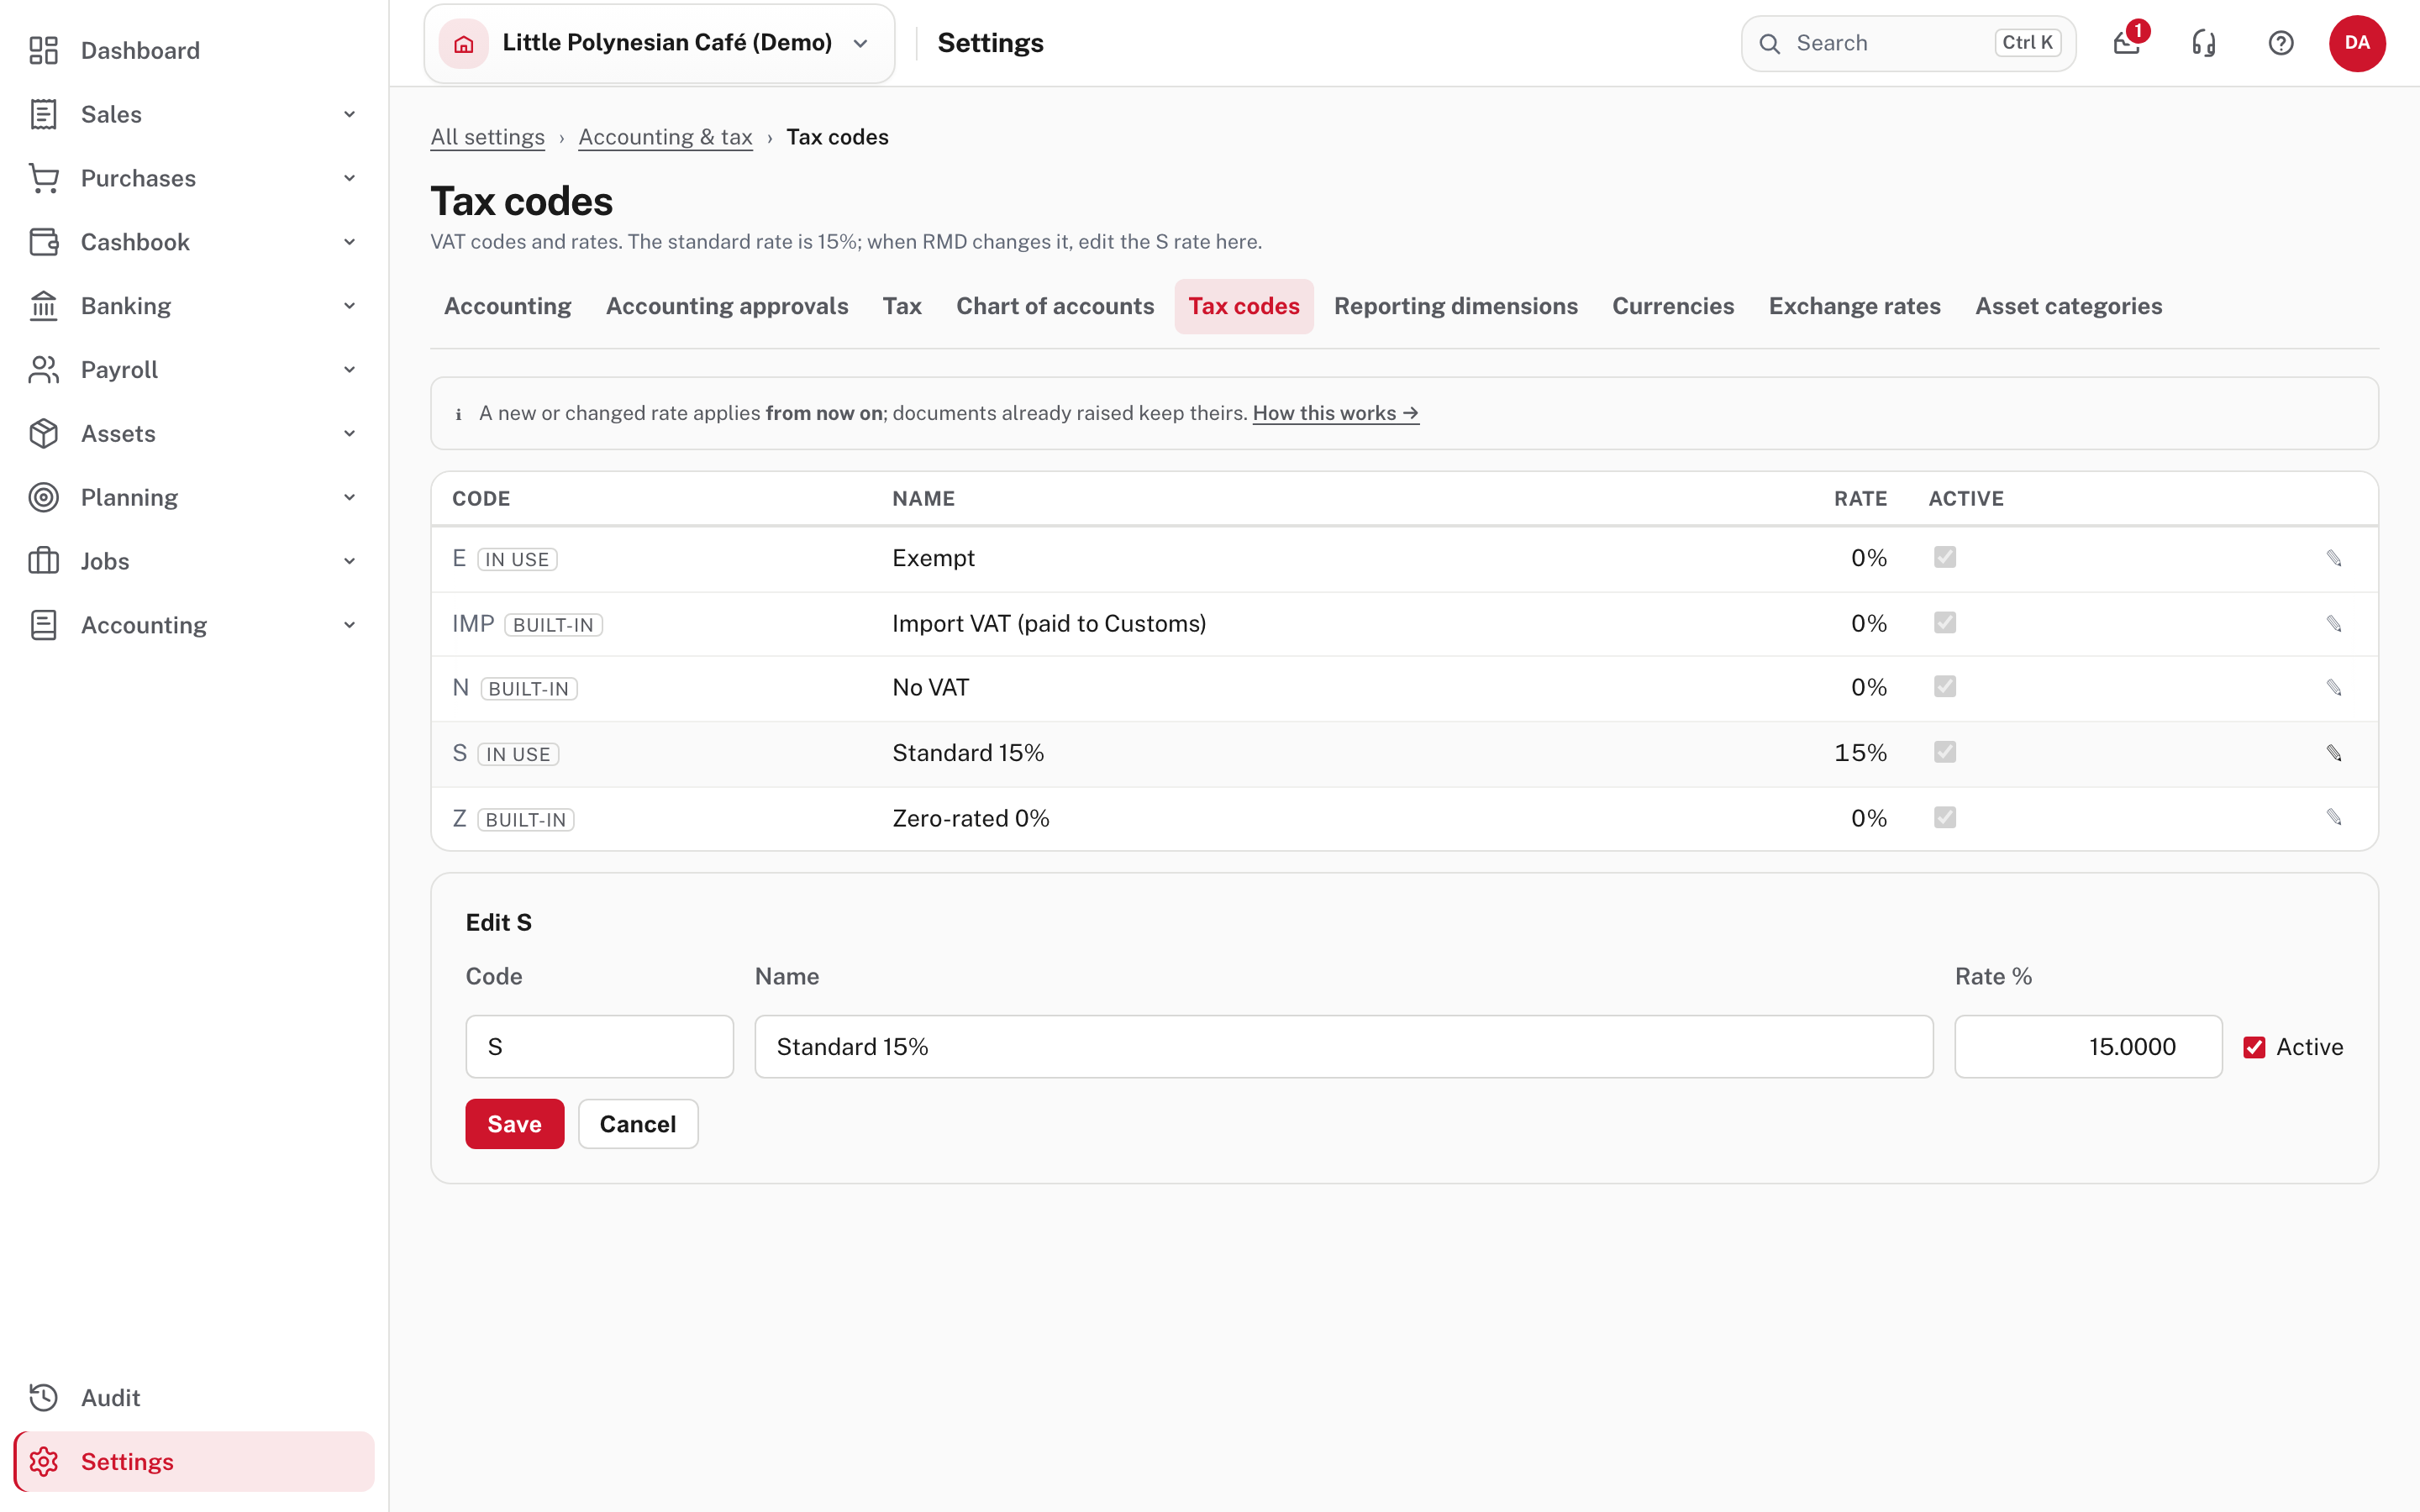Switch to the Exchange rates tab
The width and height of the screenshot is (2420, 1512).
1854,306
